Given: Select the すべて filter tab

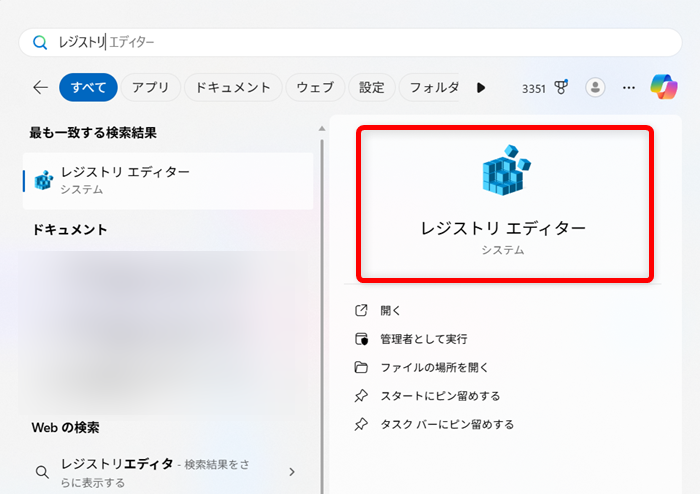Looking at the screenshot, I should 88,87.
